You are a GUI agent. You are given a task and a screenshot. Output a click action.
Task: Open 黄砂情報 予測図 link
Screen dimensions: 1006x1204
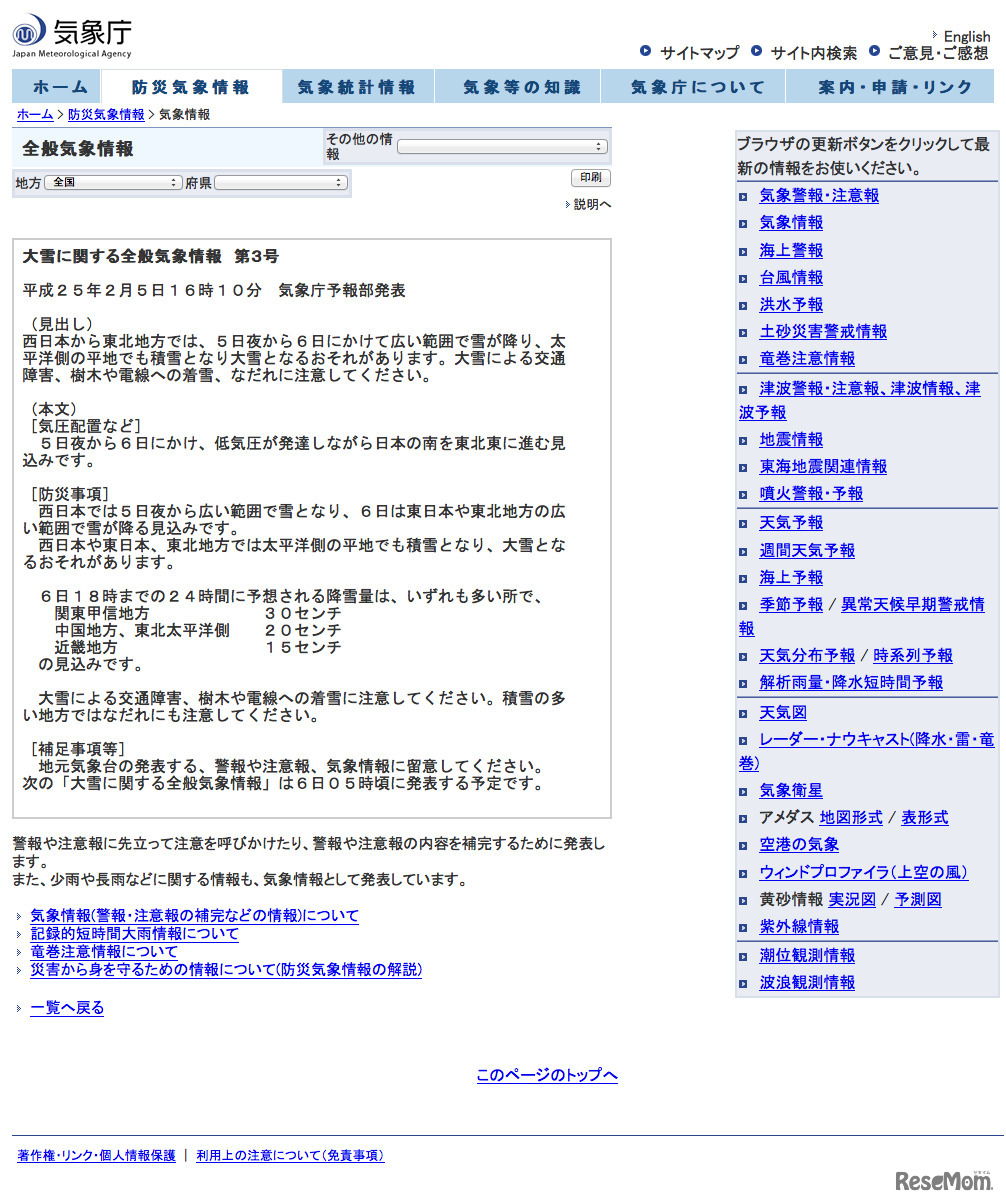[918, 900]
